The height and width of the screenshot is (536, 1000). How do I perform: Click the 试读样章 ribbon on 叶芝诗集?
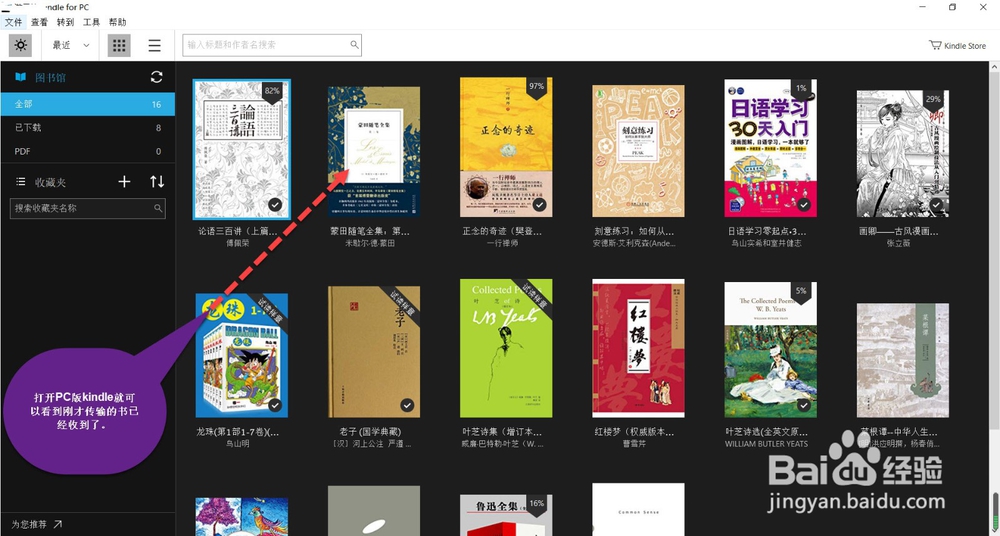[536, 295]
